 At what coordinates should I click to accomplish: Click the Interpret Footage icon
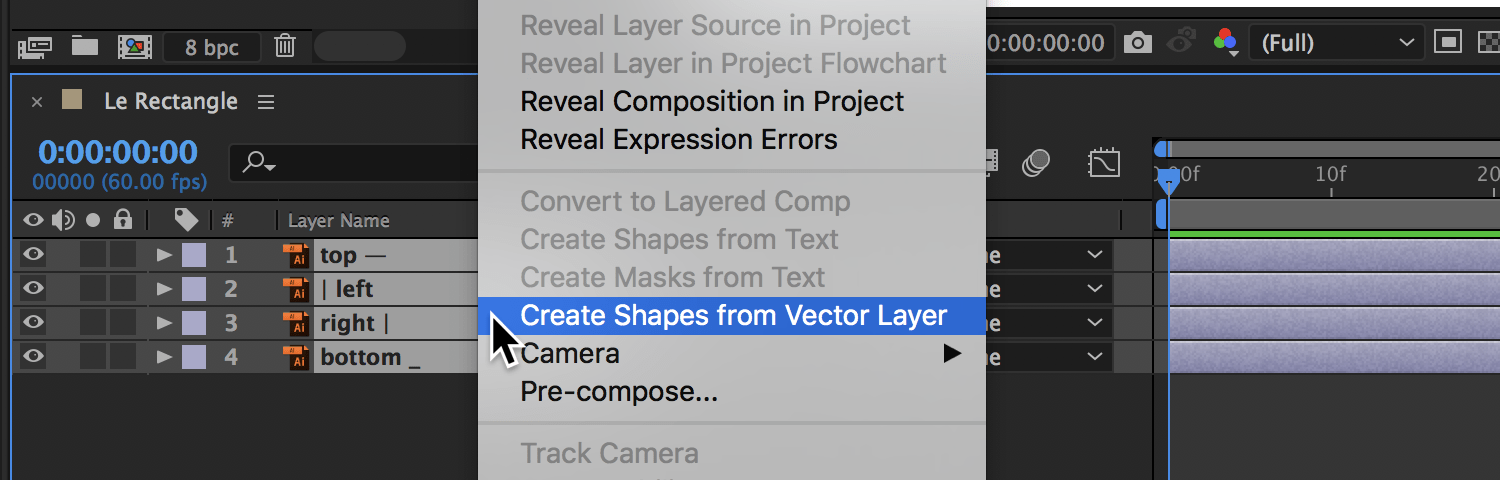click(x=35, y=45)
